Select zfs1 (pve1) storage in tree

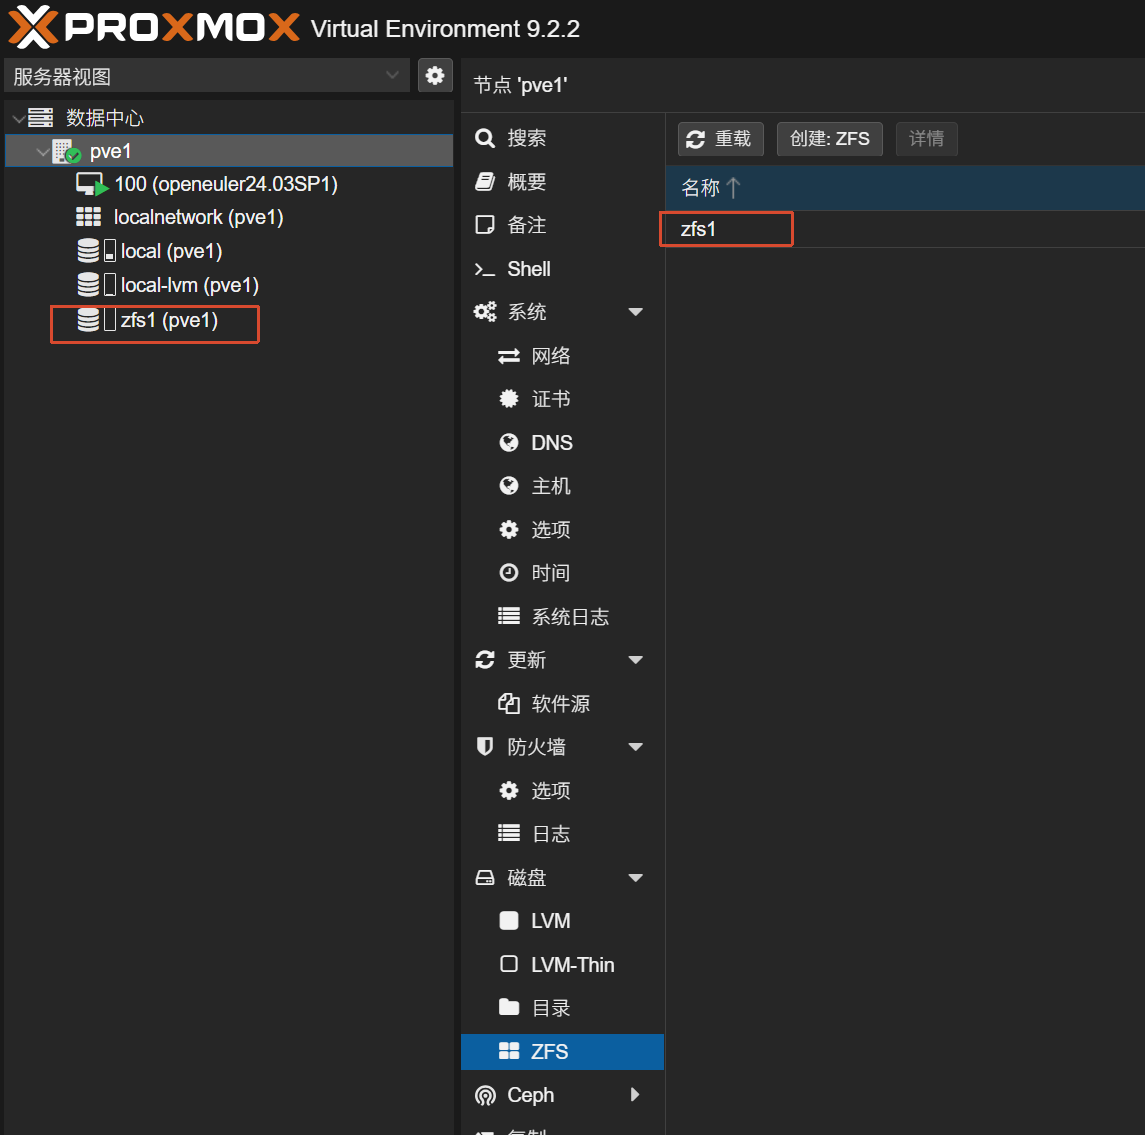(148, 321)
